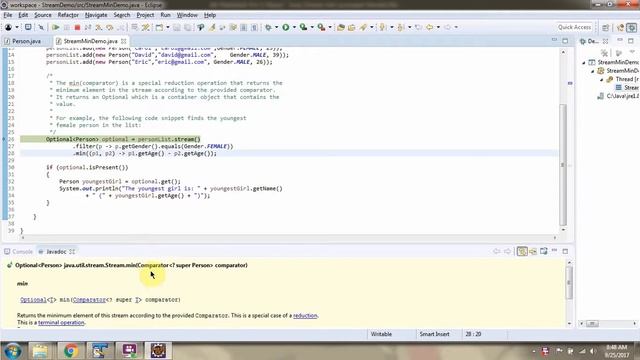Click the Use Step Filters icon
This screenshot has width=640, height=360.
coord(146,27)
